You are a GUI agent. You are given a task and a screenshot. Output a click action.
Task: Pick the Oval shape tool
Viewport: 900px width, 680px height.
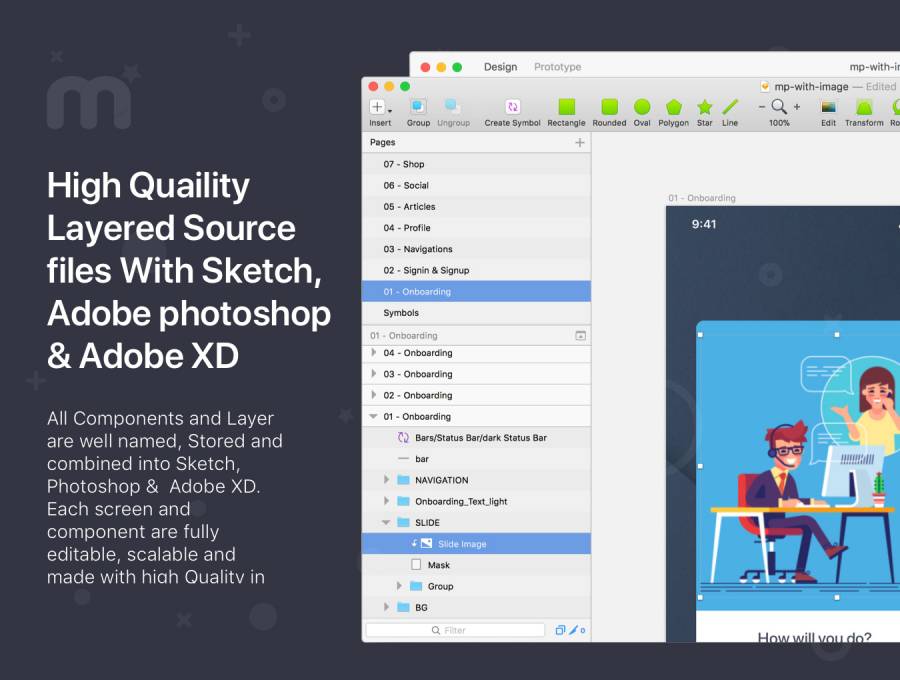[642, 107]
